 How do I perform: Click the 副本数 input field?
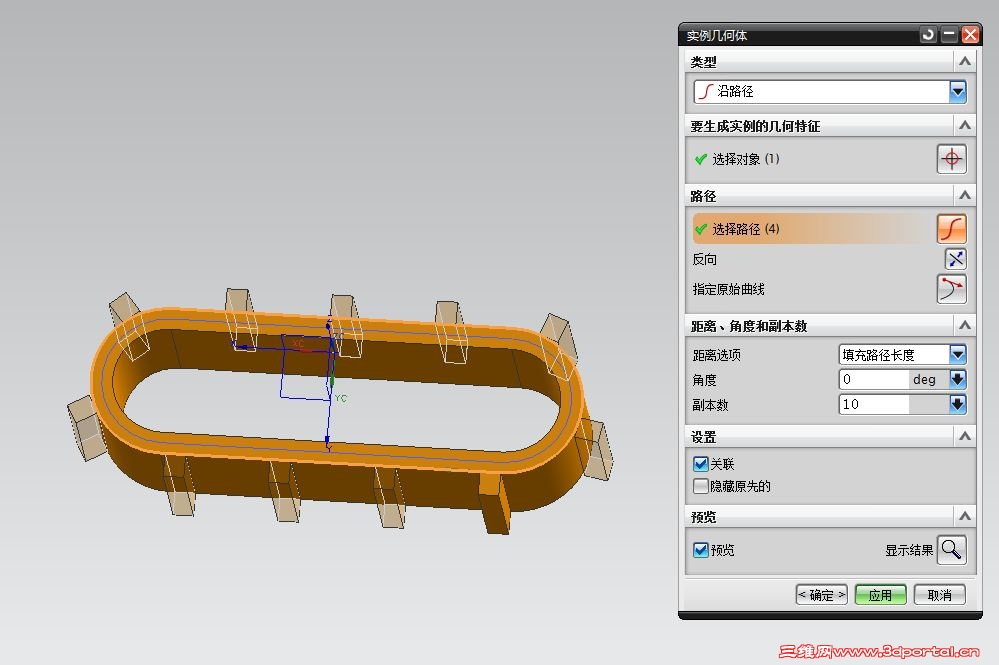pos(873,404)
